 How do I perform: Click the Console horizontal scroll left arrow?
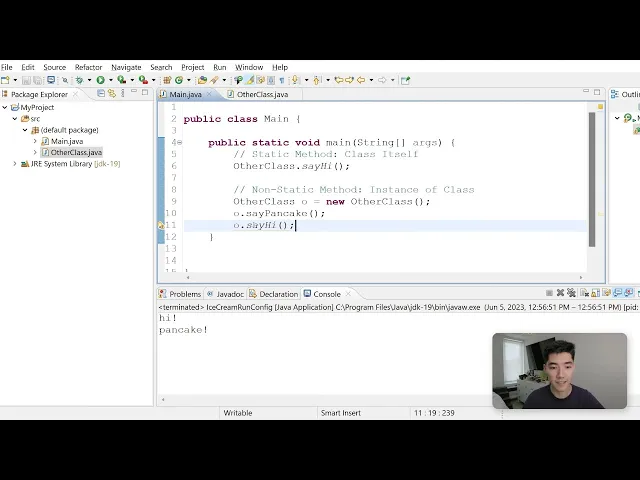[163, 400]
